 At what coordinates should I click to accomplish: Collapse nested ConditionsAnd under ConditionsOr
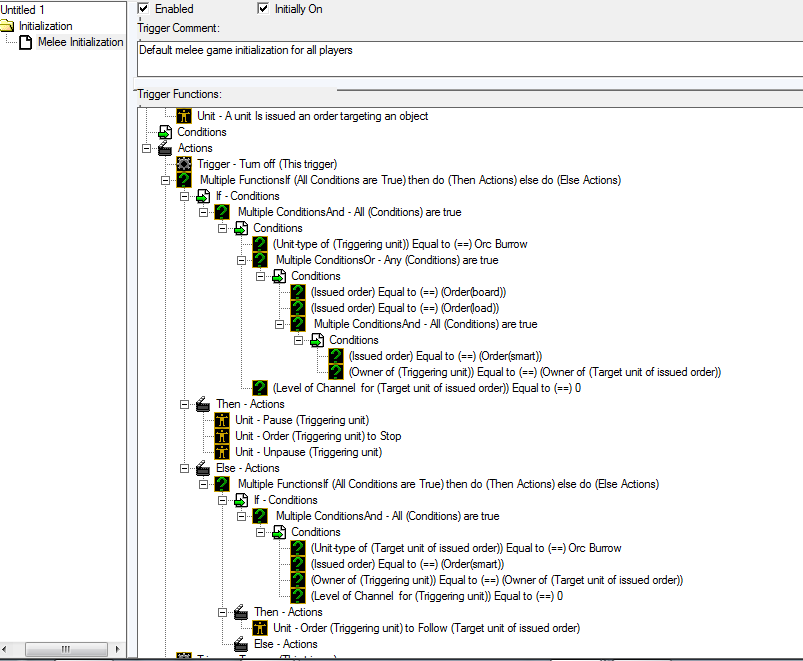coord(279,324)
